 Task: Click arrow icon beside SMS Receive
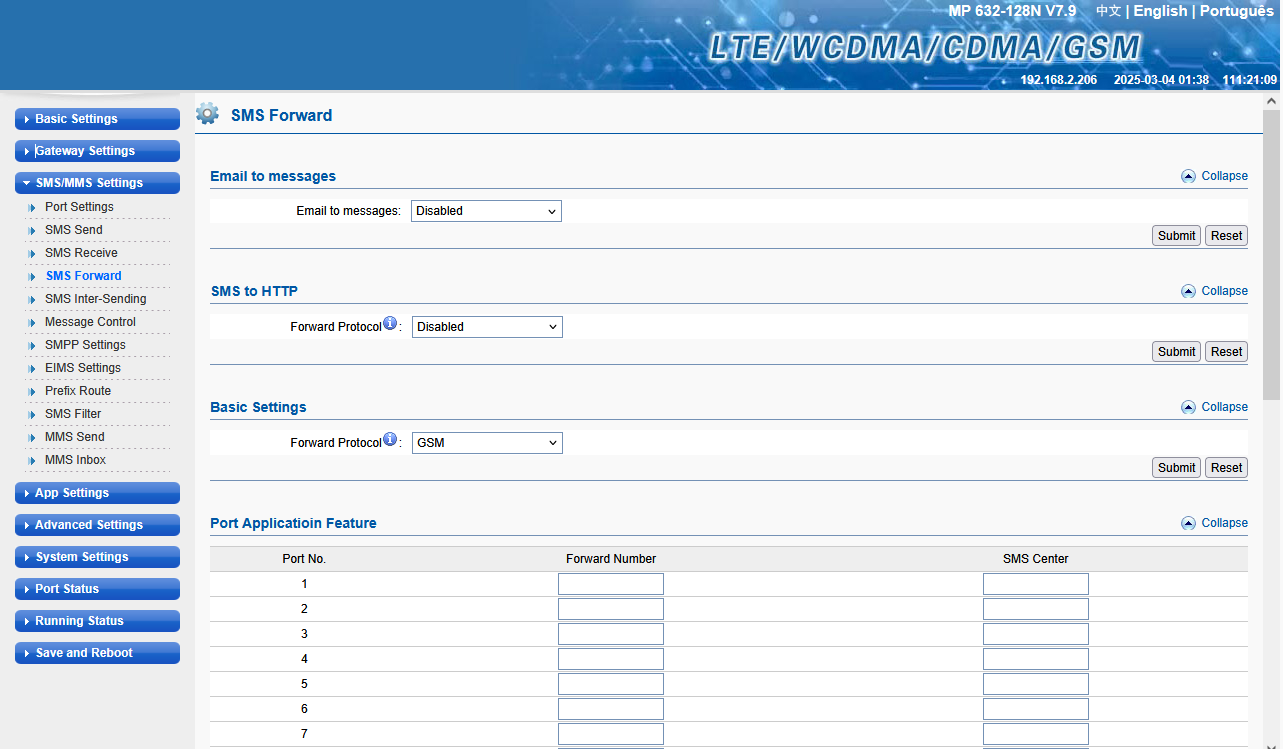(x=32, y=254)
